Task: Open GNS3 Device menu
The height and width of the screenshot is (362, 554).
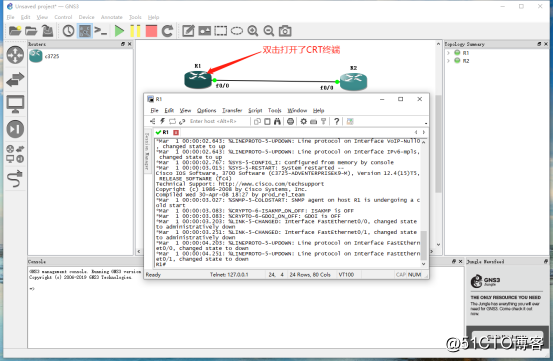Action: pyautogui.click(x=86, y=17)
